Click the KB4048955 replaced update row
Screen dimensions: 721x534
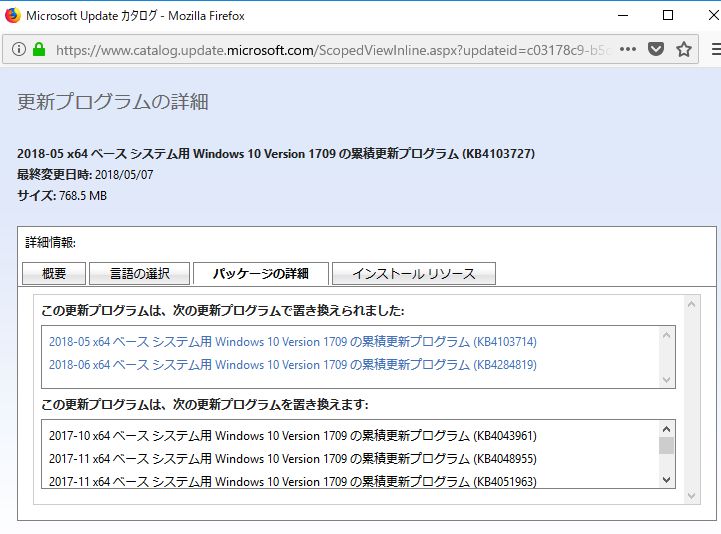point(292,459)
